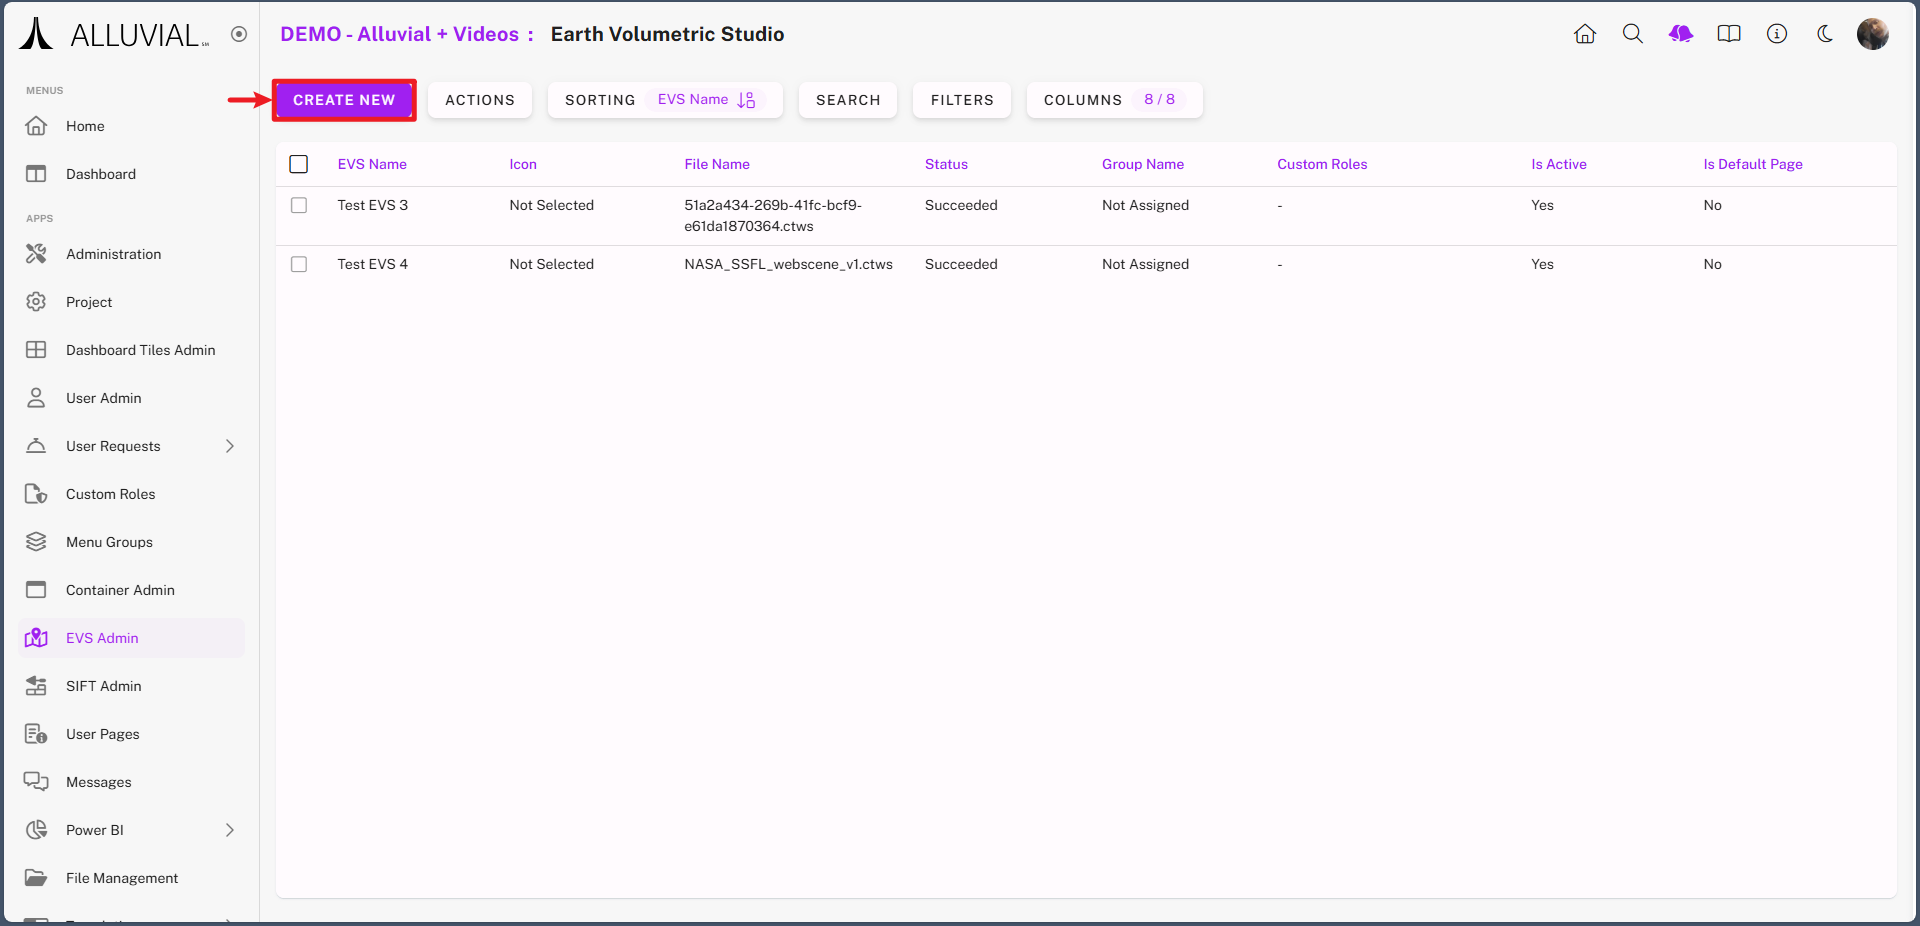Screen dimensions: 1920x926
Task: Open the Columns 8/8 dropdown
Action: pyautogui.click(x=1114, y=100)
